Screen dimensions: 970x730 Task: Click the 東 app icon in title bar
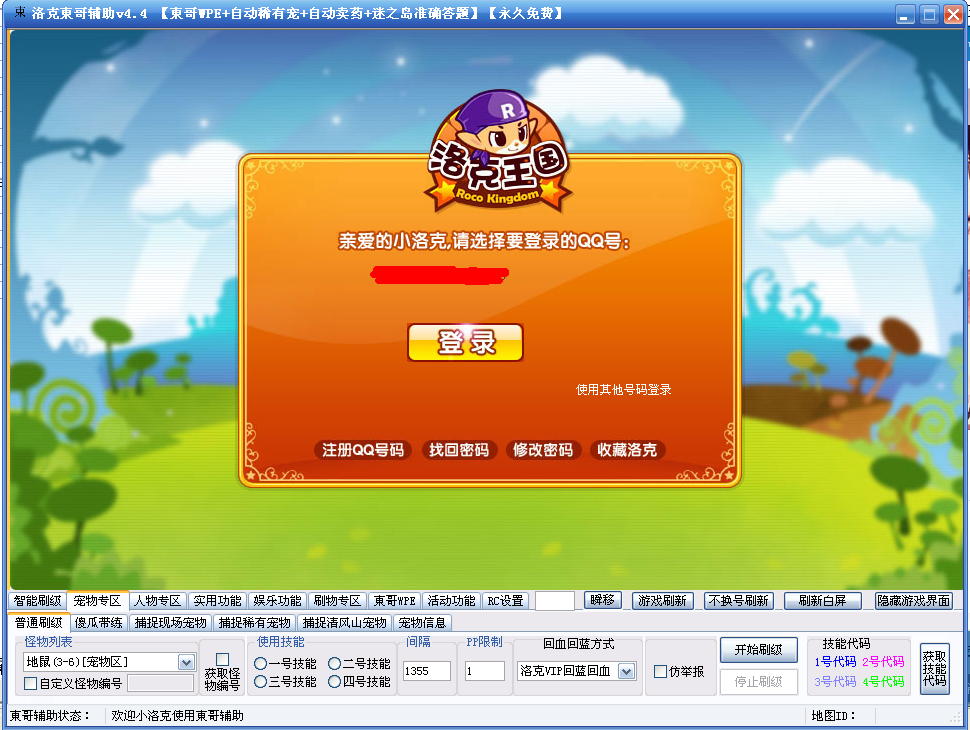tap(19, 12)
